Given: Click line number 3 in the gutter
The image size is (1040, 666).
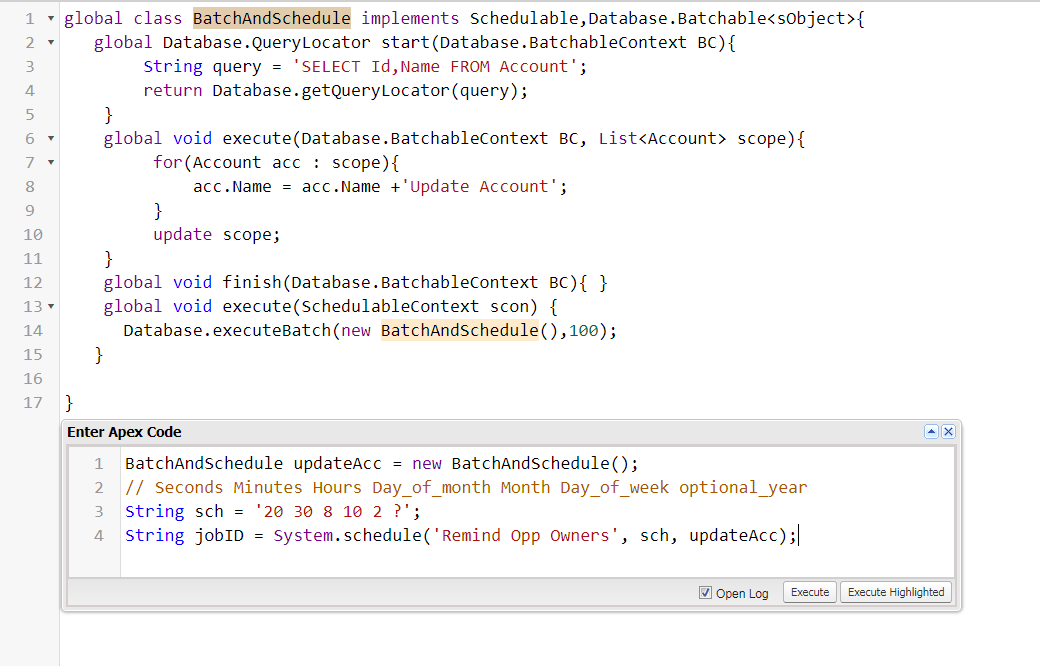Looking at the screenshot, I should pos(30,66).
